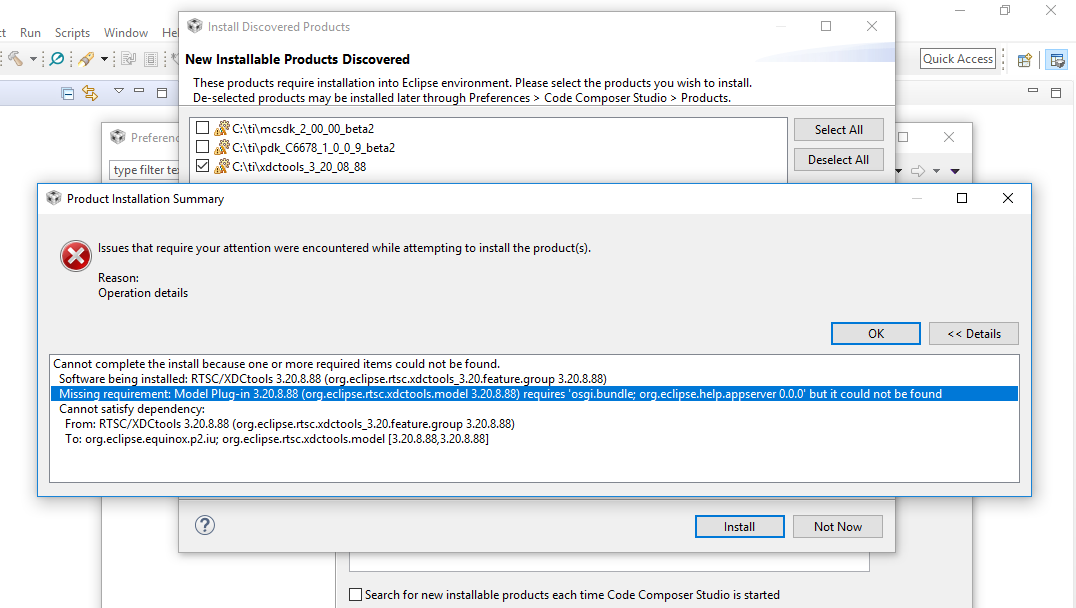Click the xdctools_3_20_08_88 product icon

(x=222, y=166)
